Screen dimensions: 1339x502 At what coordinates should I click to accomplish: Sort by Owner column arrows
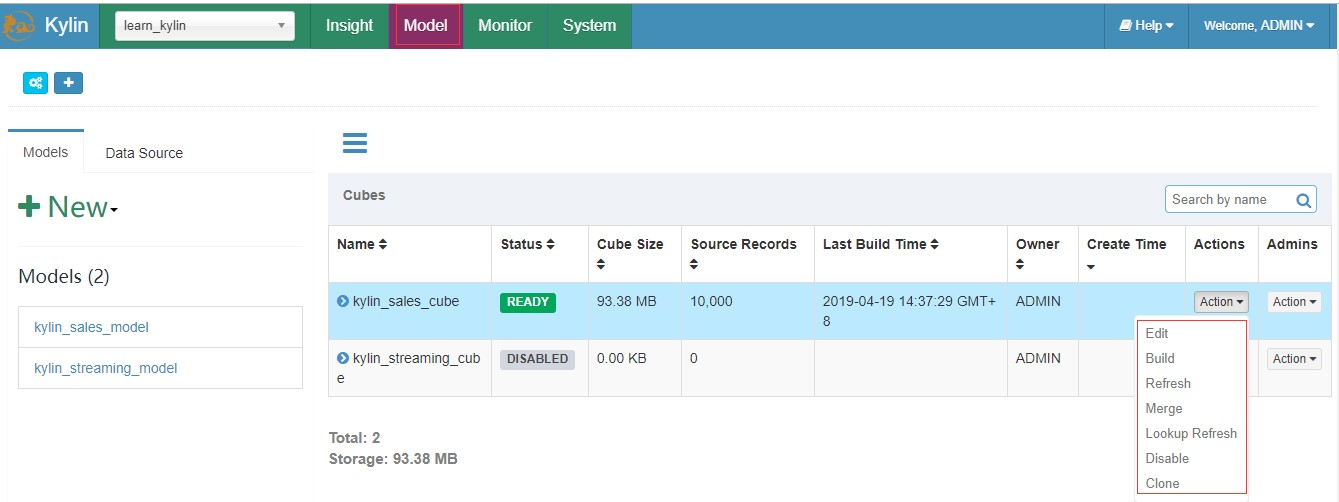click(x=1019, y=265)
